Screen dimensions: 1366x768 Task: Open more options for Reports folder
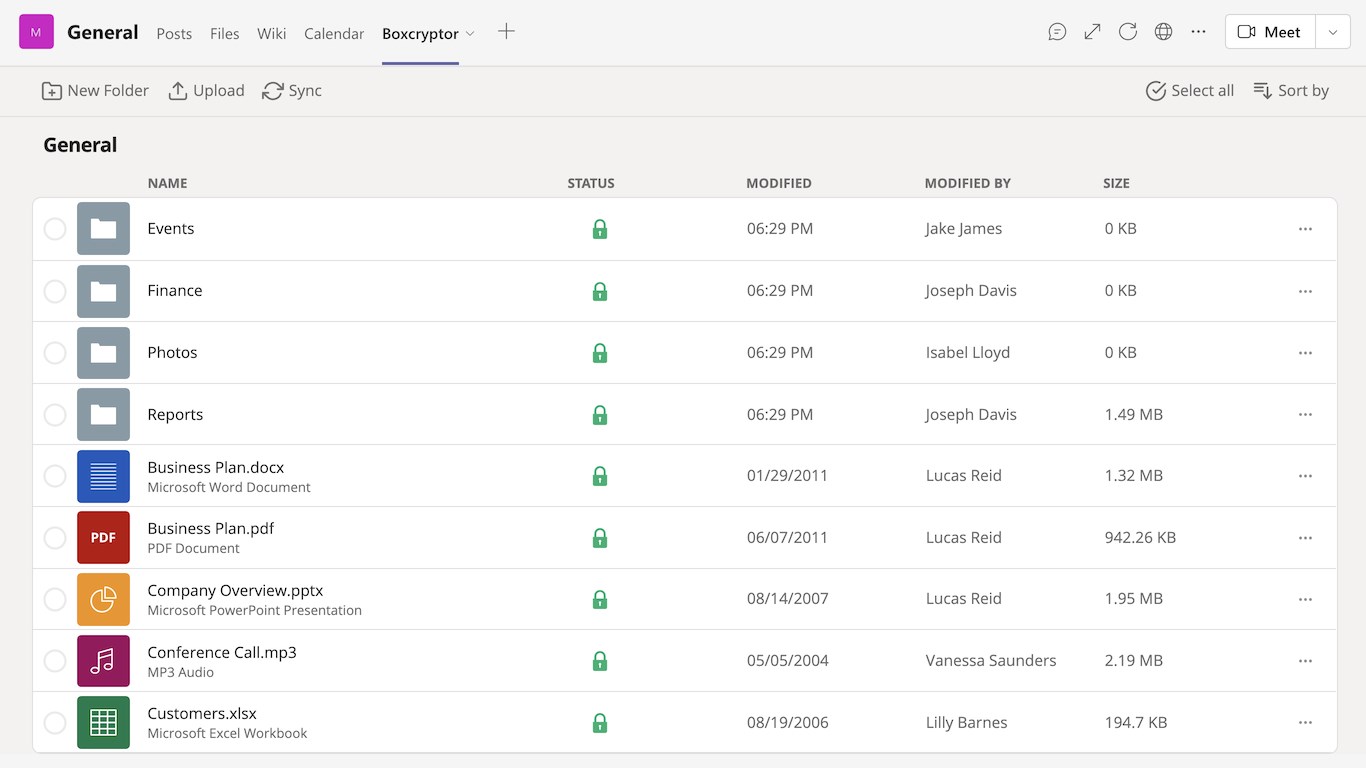pyautogui.click(x=1305, y=414)
